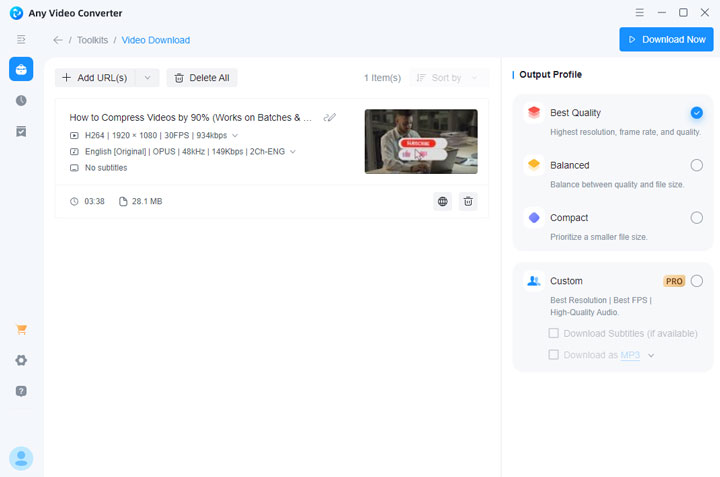Edit video title with the pencil icon
Screen dimensions: 720x477
329,118
